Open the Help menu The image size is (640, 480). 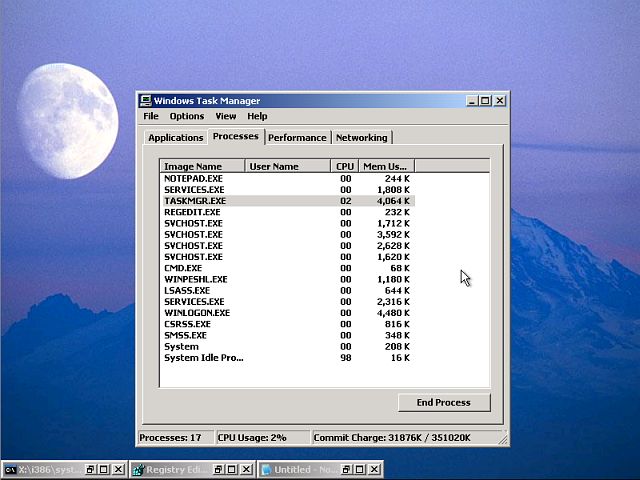pos(257,116)
